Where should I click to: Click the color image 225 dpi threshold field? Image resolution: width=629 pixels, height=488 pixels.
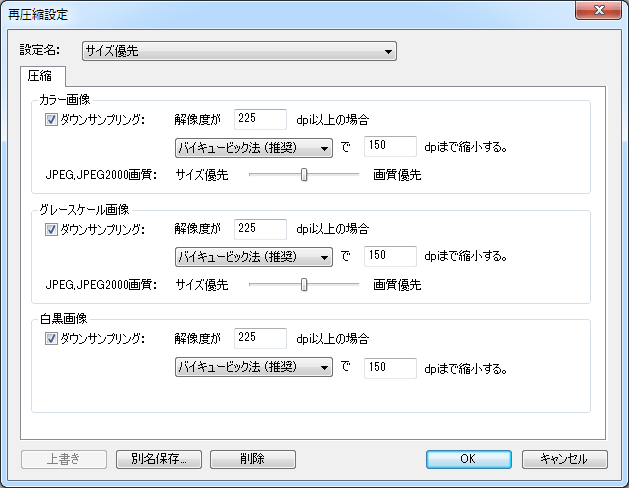pyautogui.click(x=260, y=120)
